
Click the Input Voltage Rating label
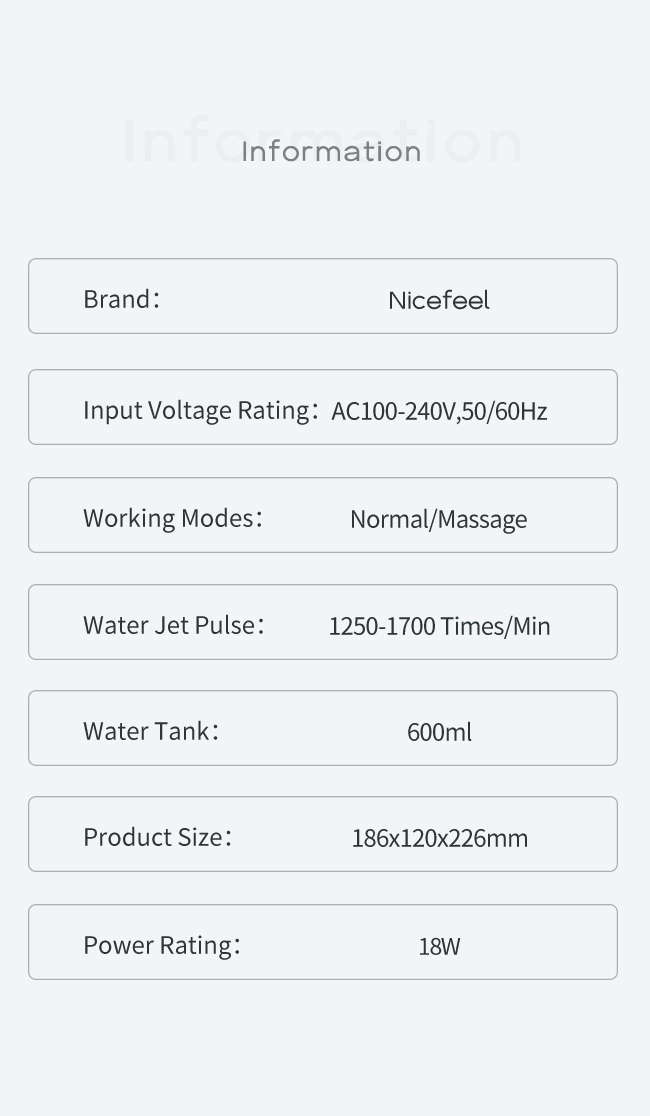199,410
